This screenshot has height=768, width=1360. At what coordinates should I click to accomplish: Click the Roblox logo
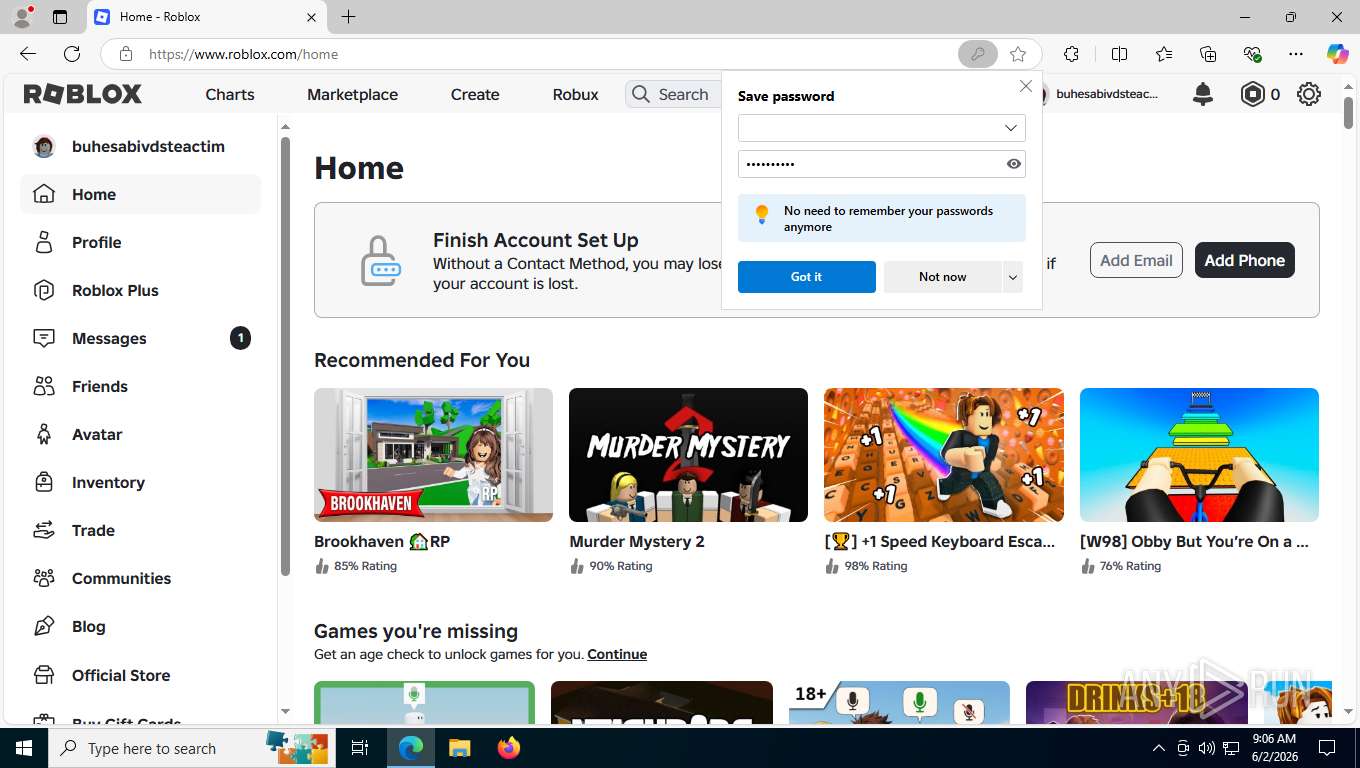83,94
